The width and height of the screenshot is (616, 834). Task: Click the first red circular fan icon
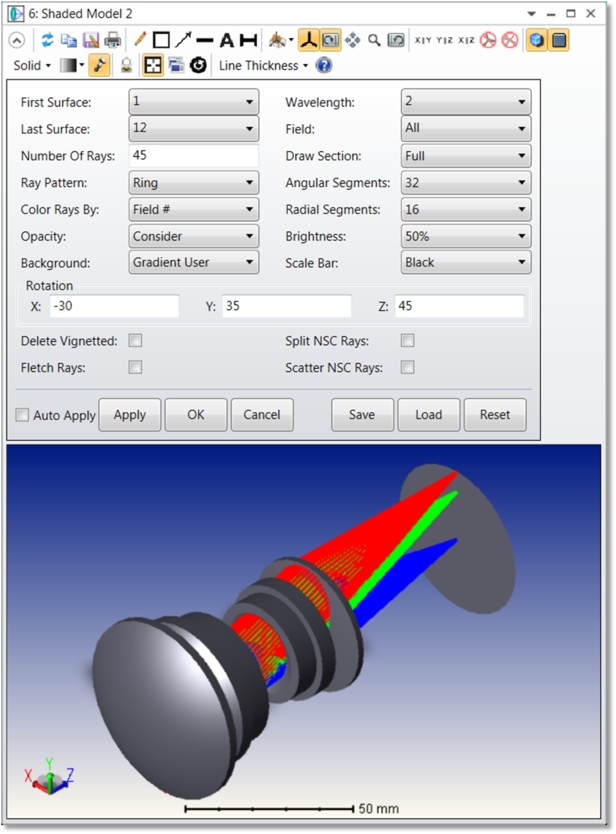click(x=488, y=40)
